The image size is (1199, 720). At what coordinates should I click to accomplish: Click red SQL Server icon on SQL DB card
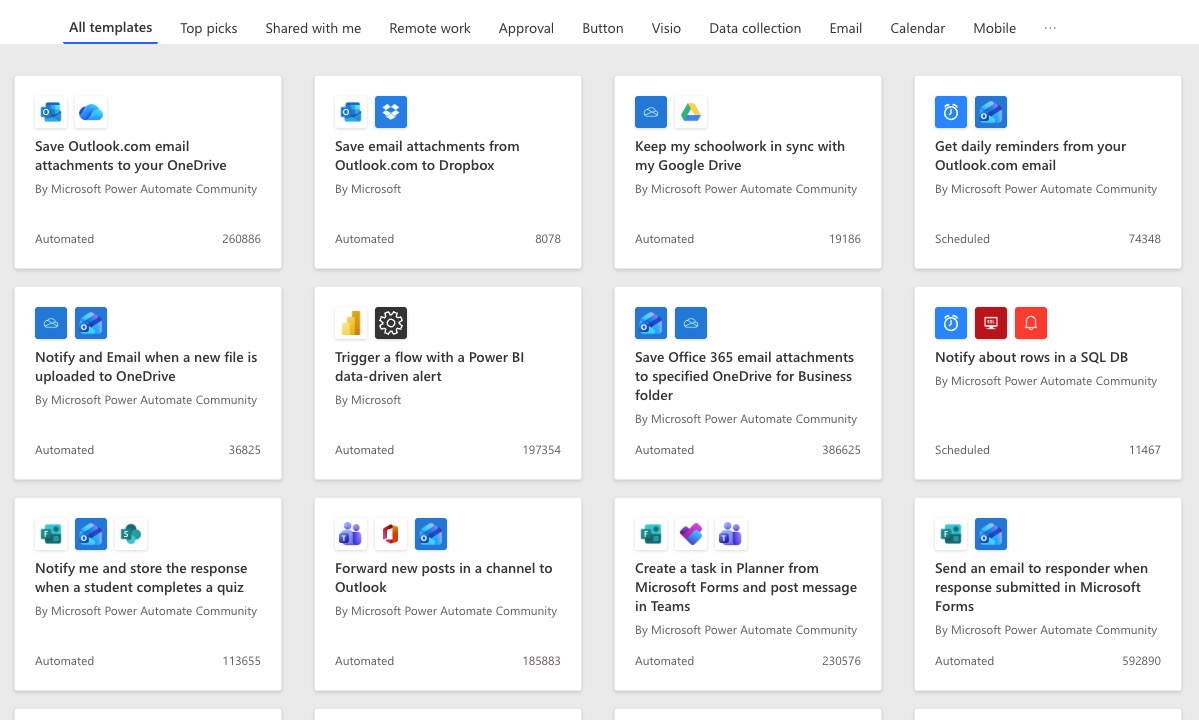pyautogui.click(x=990, y=323)
